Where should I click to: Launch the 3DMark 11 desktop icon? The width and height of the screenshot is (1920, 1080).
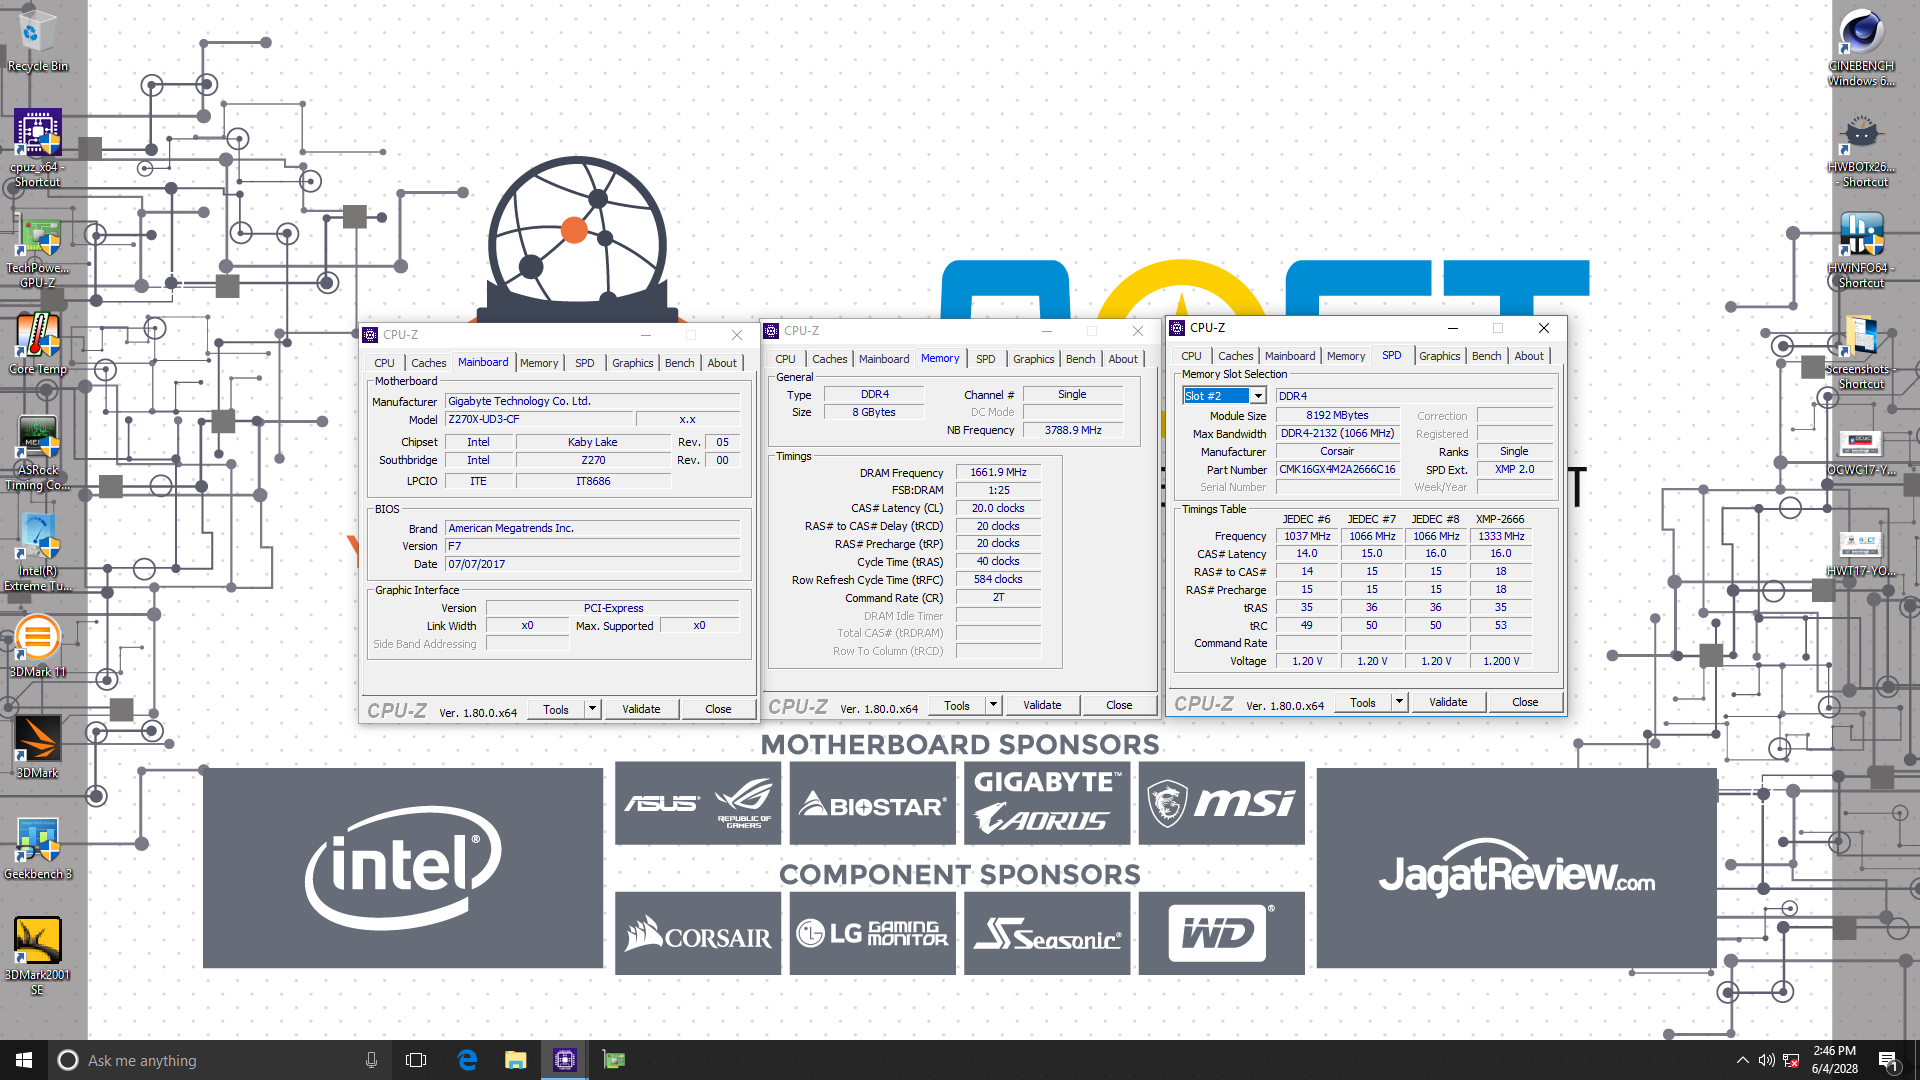(x=37, y=647)
